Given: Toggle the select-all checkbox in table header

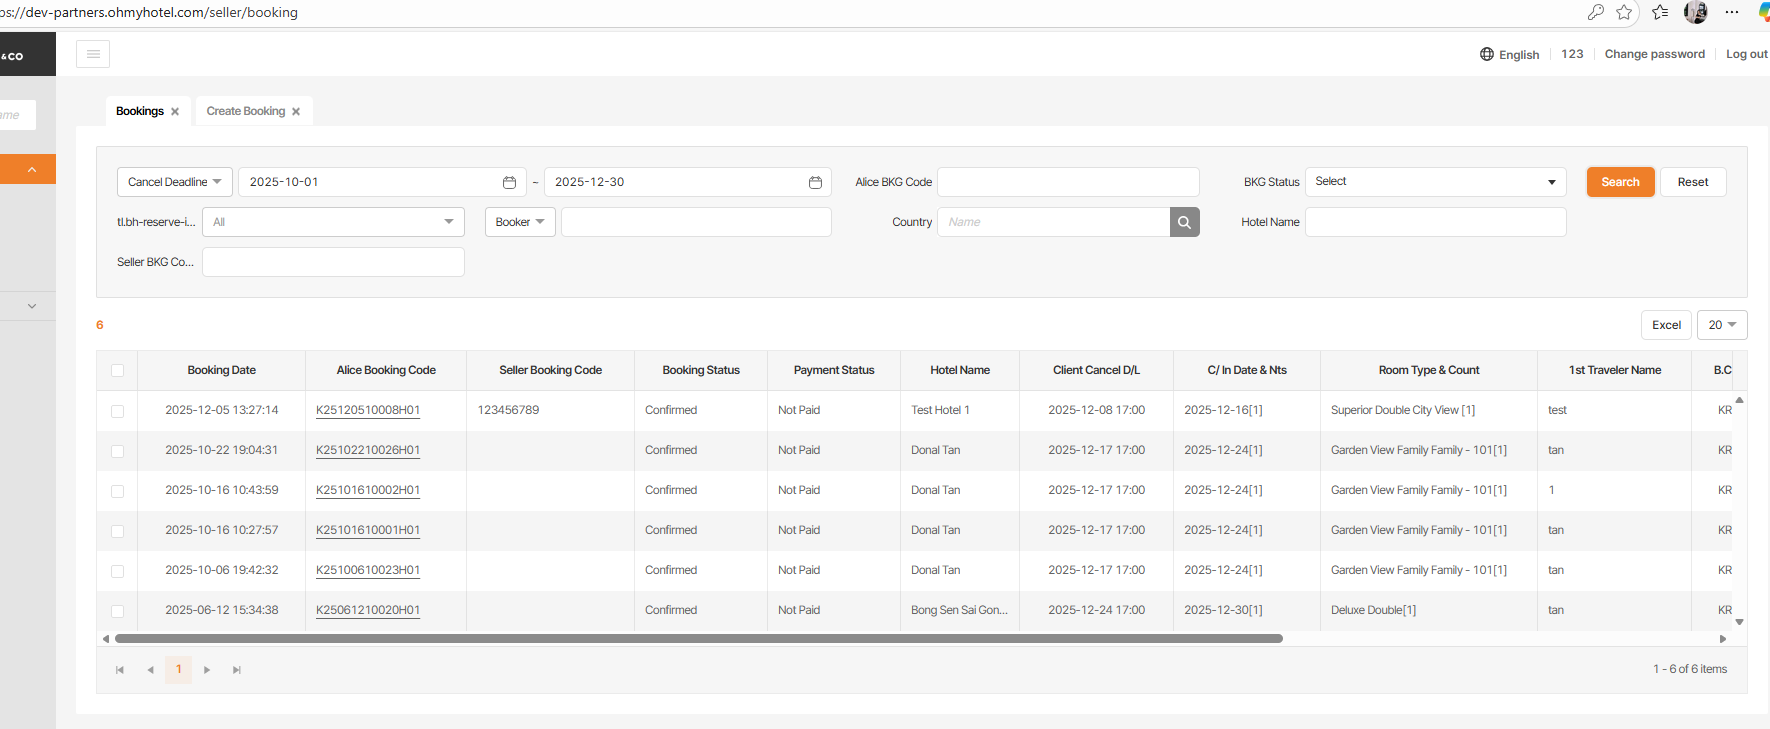Looking at the screenshot, I should click(117, 371).
